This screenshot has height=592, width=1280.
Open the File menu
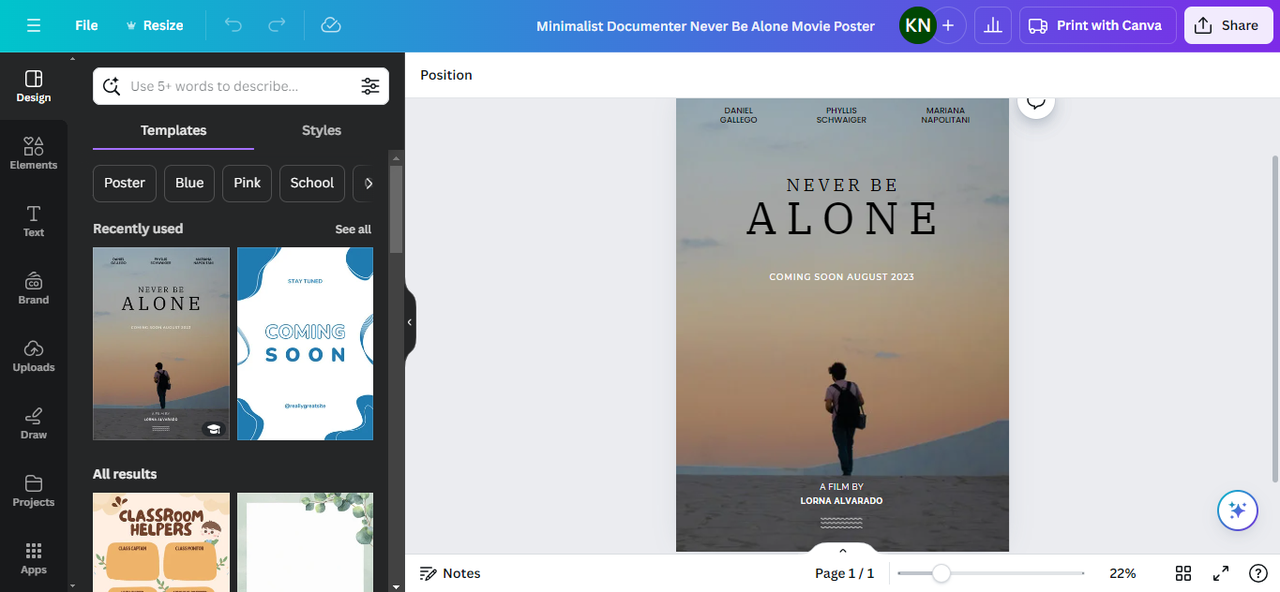pyautogui.click(x=87, y=25)
